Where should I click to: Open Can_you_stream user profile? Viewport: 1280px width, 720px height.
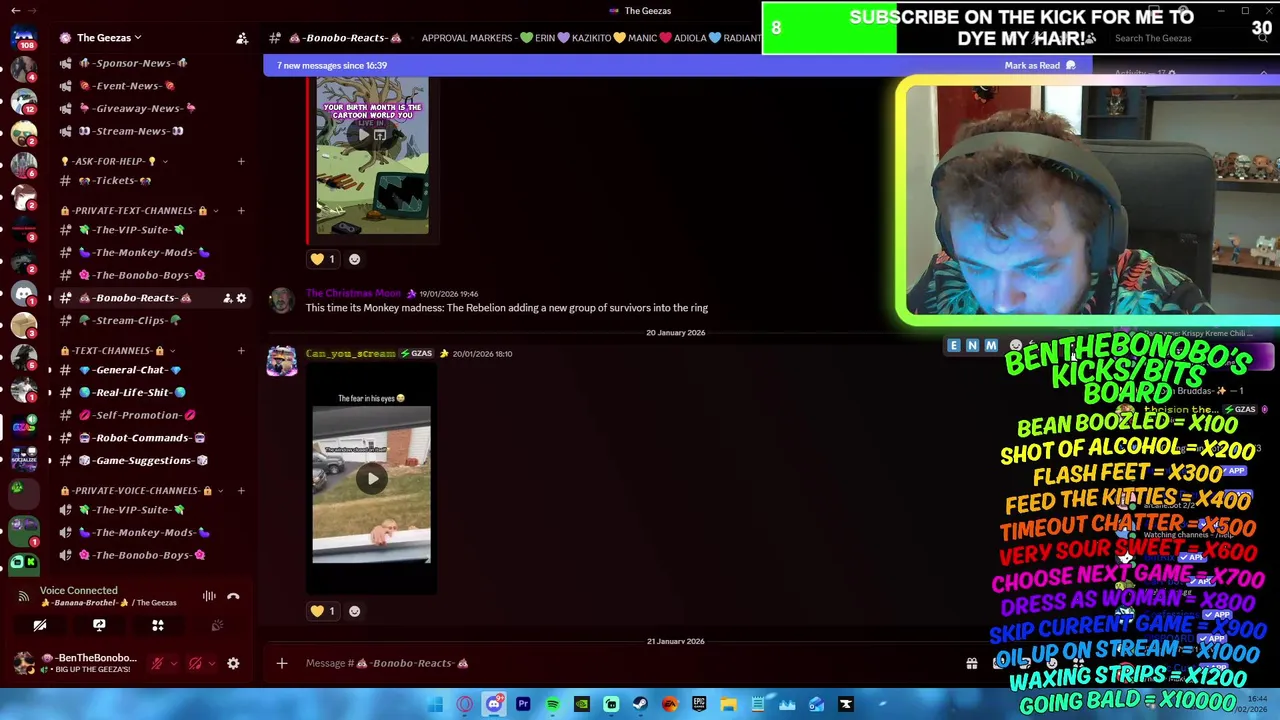(350, 353)
